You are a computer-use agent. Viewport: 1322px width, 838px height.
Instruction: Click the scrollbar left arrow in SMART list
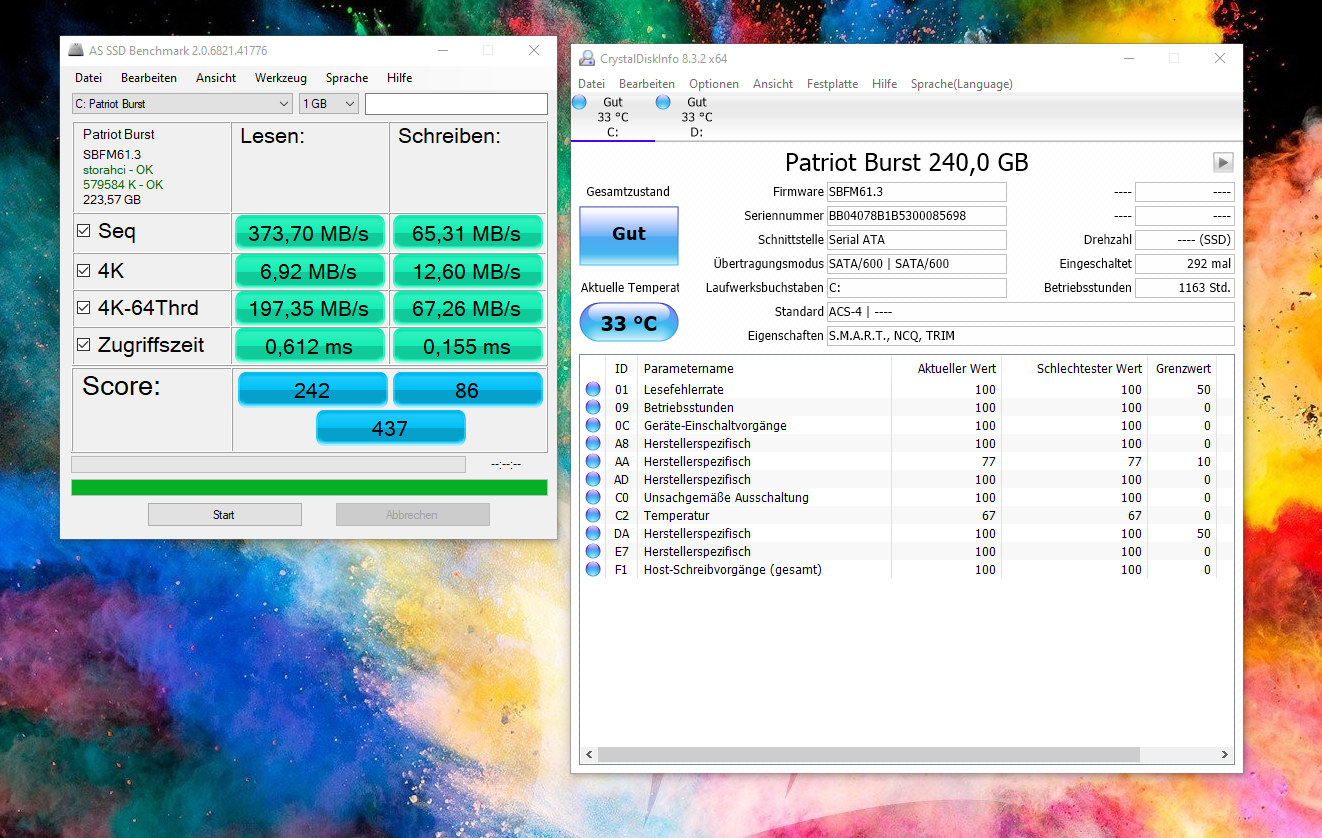pyautogui.click(x=589, y=755)
